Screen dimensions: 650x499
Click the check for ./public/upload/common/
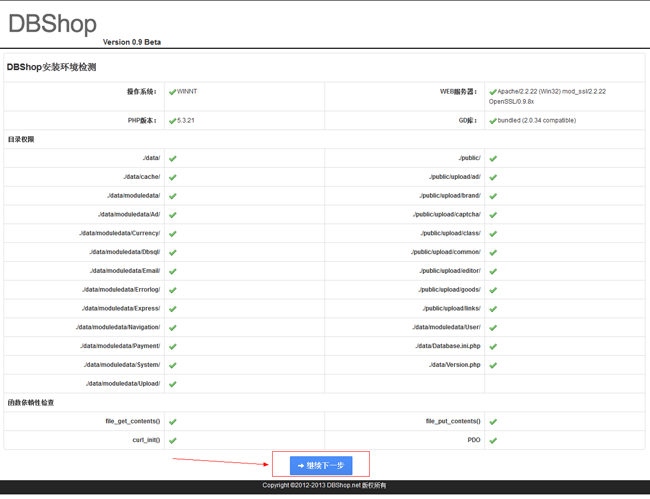[x=493, y=252]
